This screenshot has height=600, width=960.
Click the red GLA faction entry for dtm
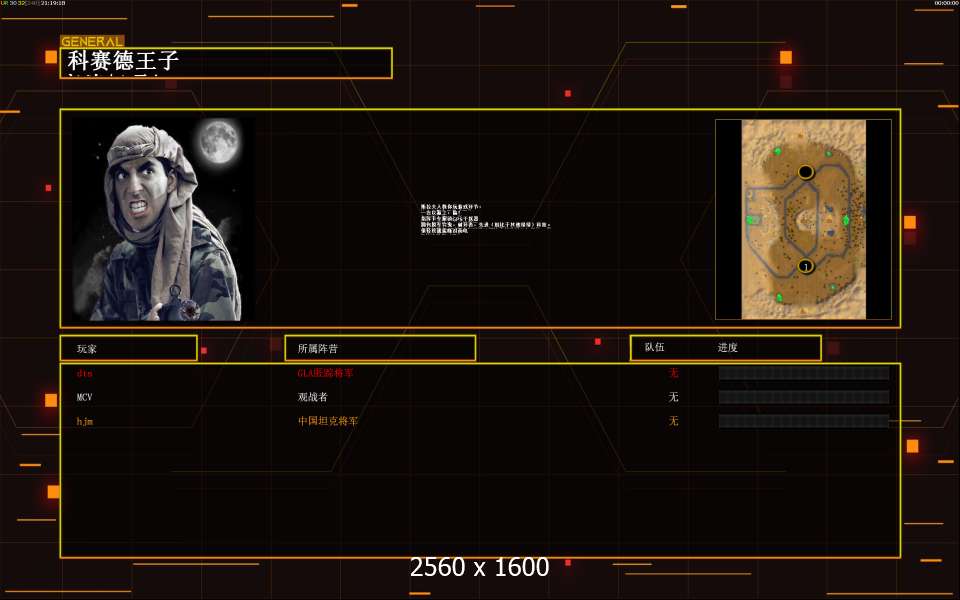pyautogui.click(x=325, y=373)
